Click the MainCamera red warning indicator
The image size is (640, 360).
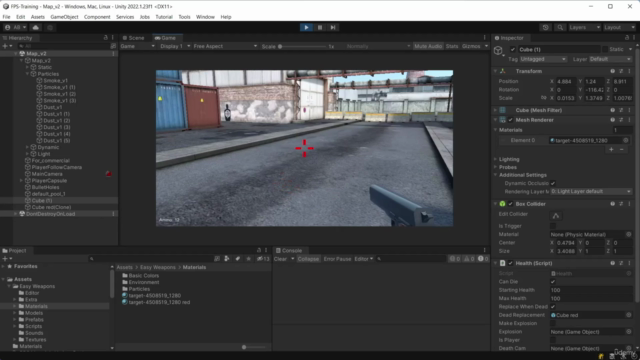109,174
